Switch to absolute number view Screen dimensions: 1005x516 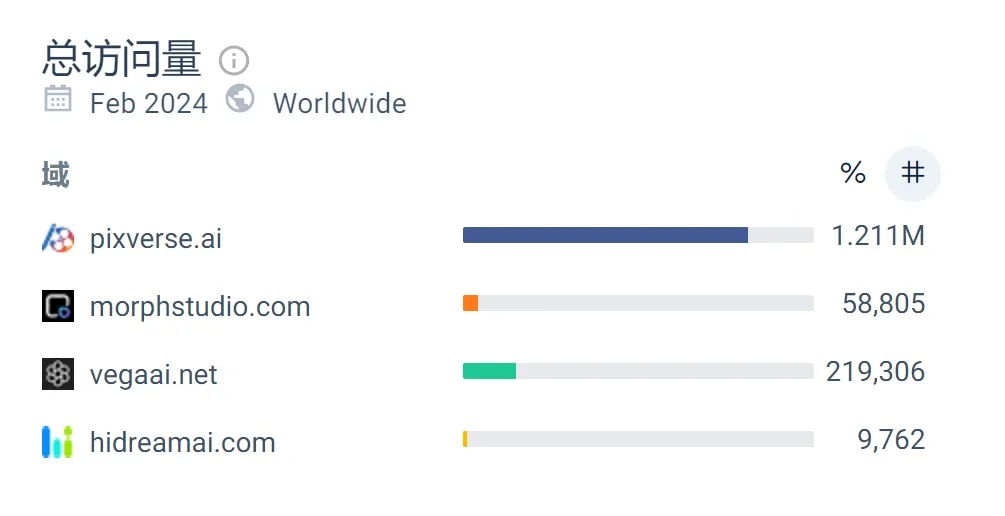[913, 174]
